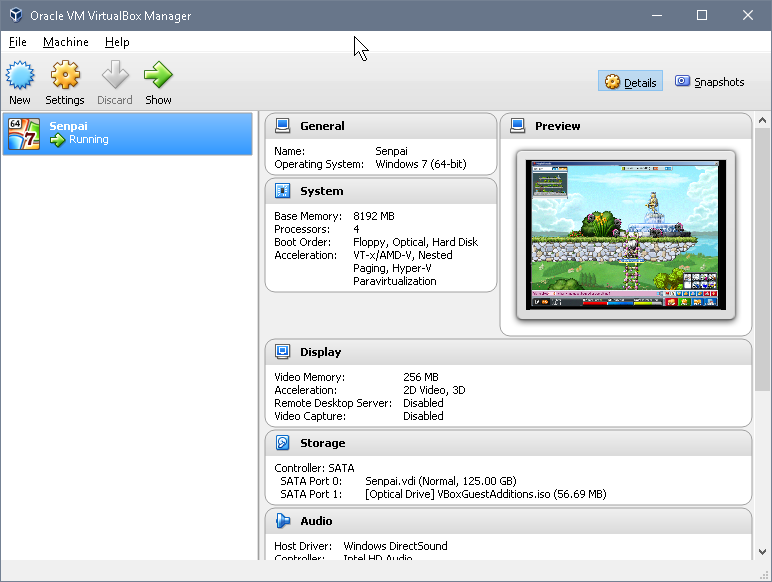Click the gear icon on Details button
The image size is (772, 582).
tap(612, 82)
